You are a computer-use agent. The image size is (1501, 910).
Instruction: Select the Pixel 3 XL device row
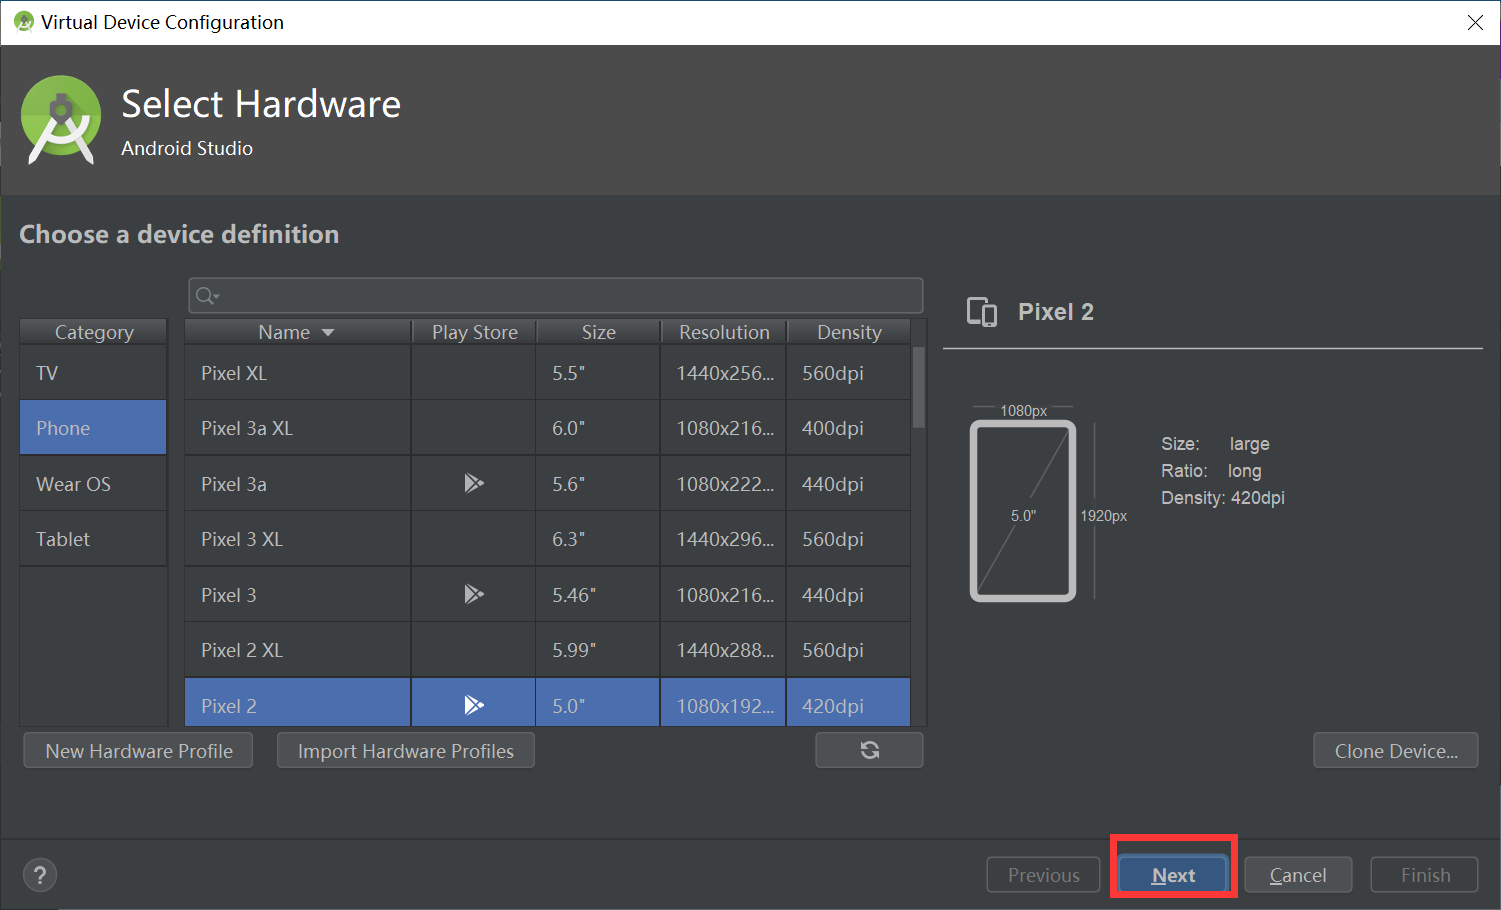pos(547,539)
